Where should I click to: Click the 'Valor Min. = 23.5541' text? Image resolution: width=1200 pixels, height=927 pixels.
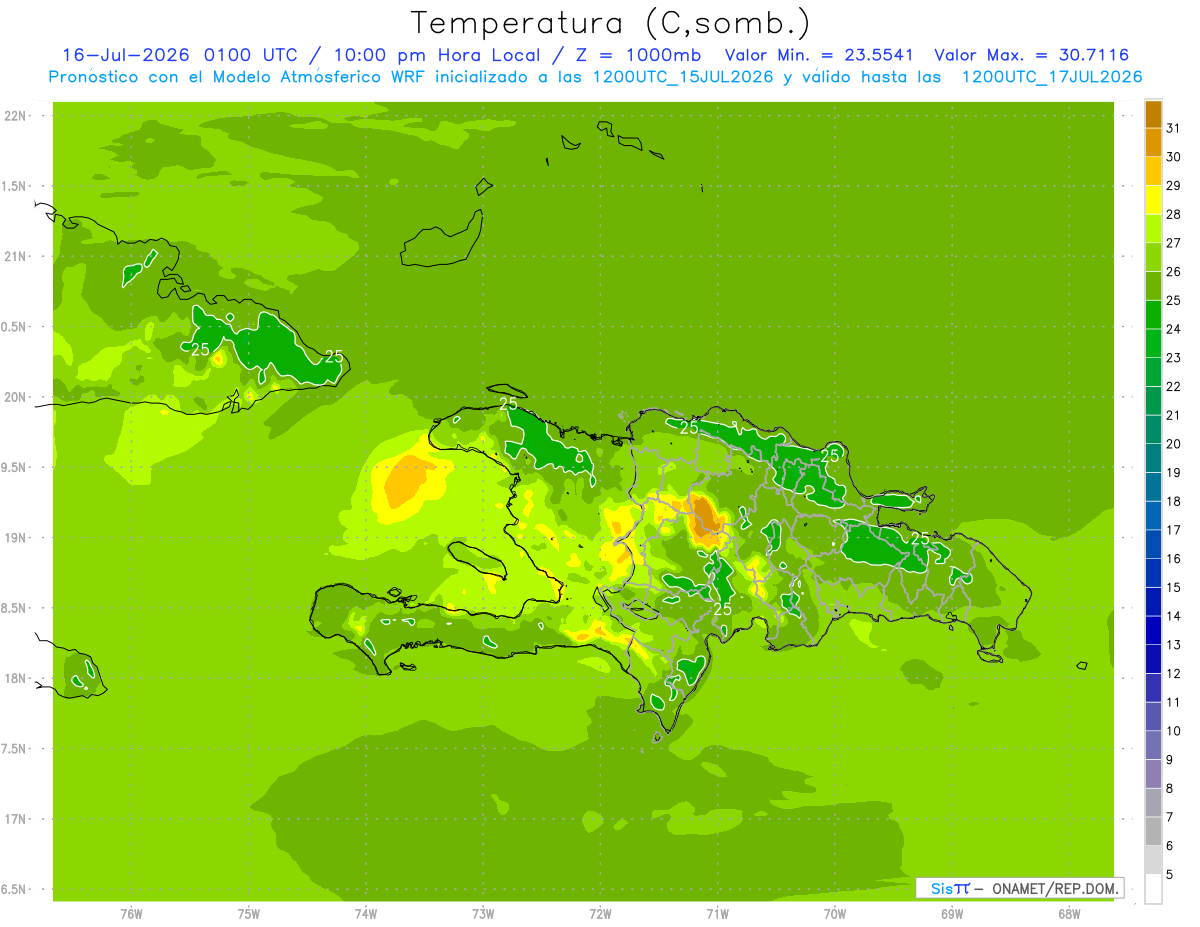click(x=819, y=55)
